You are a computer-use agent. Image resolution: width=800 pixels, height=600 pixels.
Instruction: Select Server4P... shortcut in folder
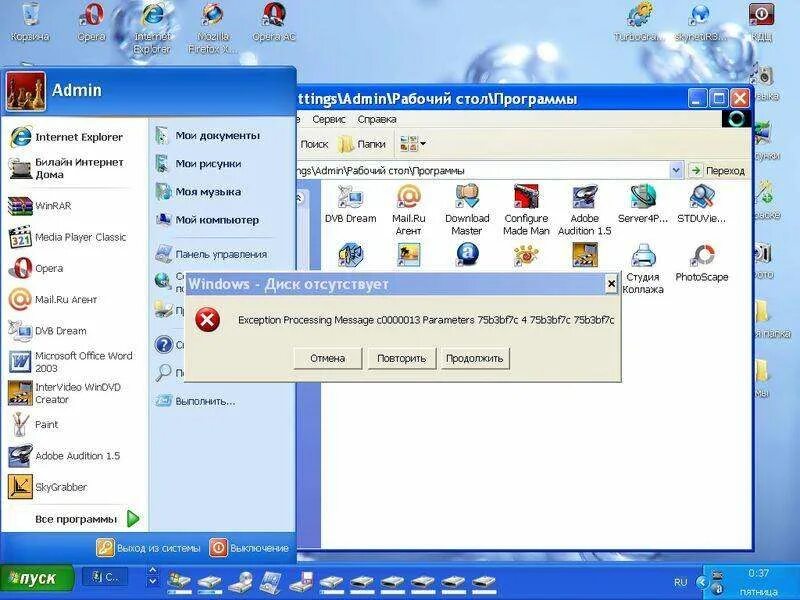[643, 205]
